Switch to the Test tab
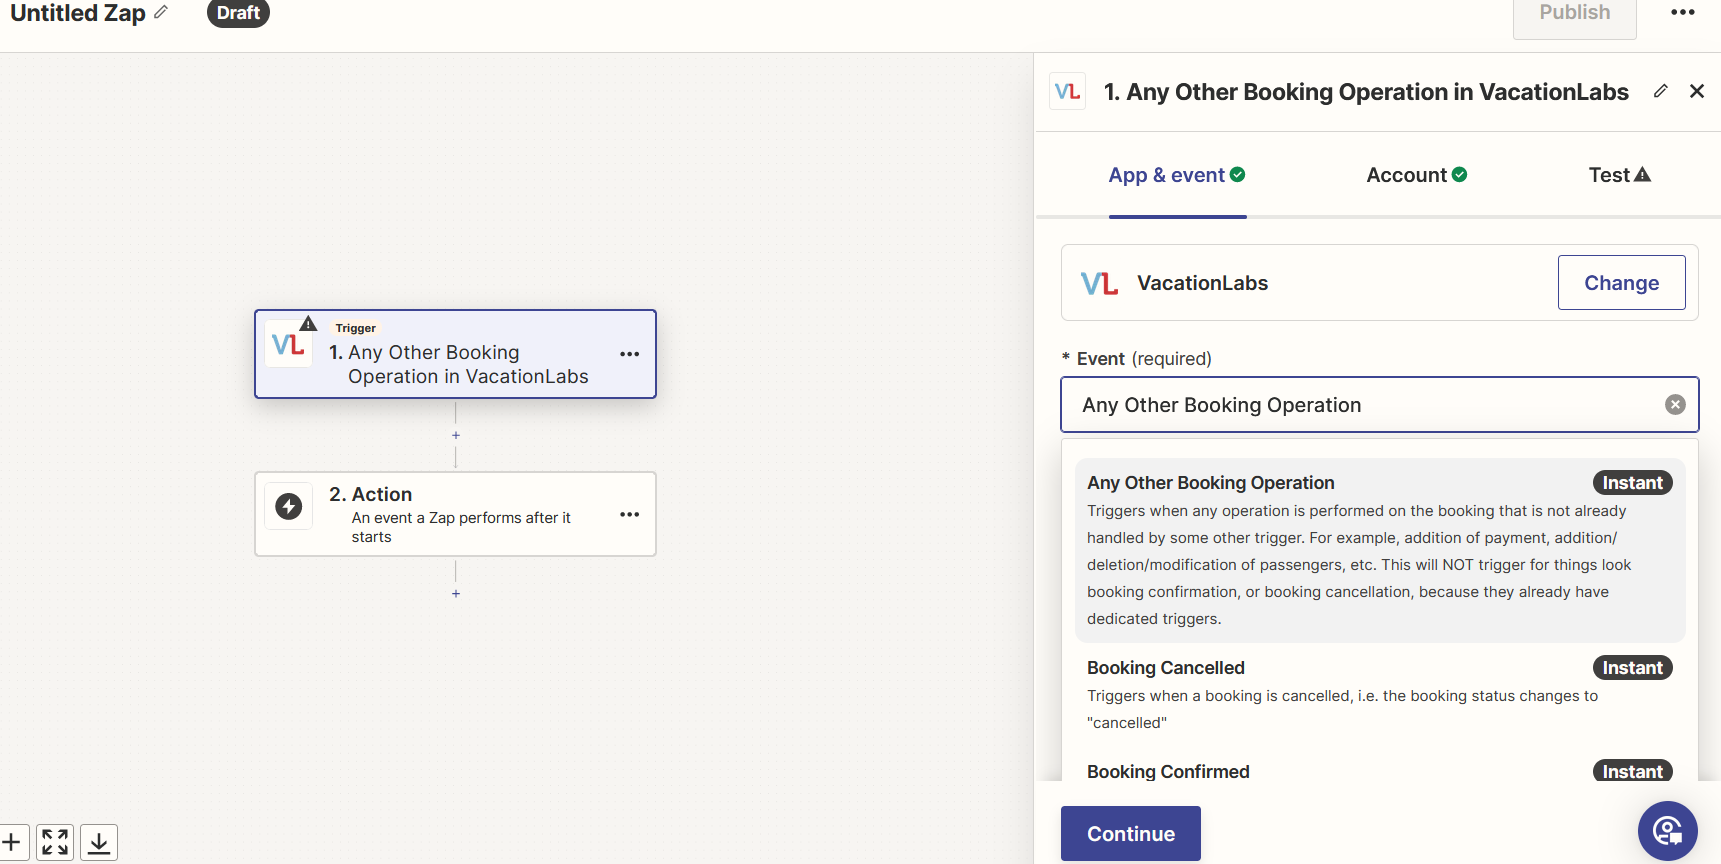The width and height of the screenshot is (1721, 864). (x=1620, y=175)
